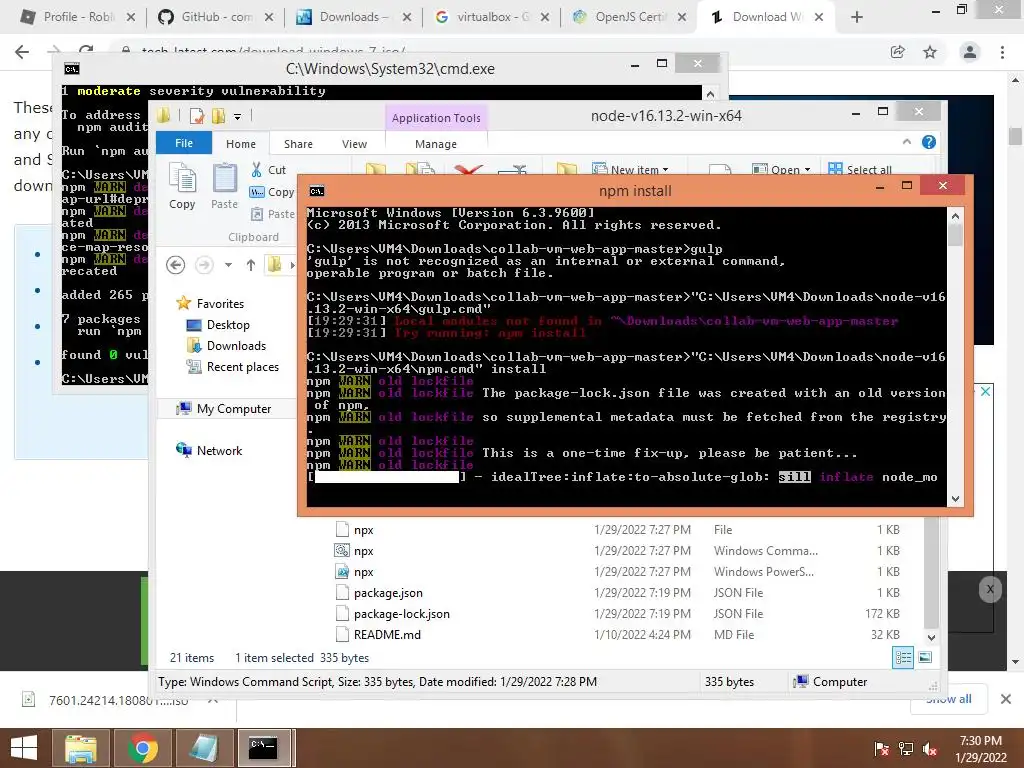
Task: Open the Customize Quick Access Toolbar dropdown
Action: point(238,117)
